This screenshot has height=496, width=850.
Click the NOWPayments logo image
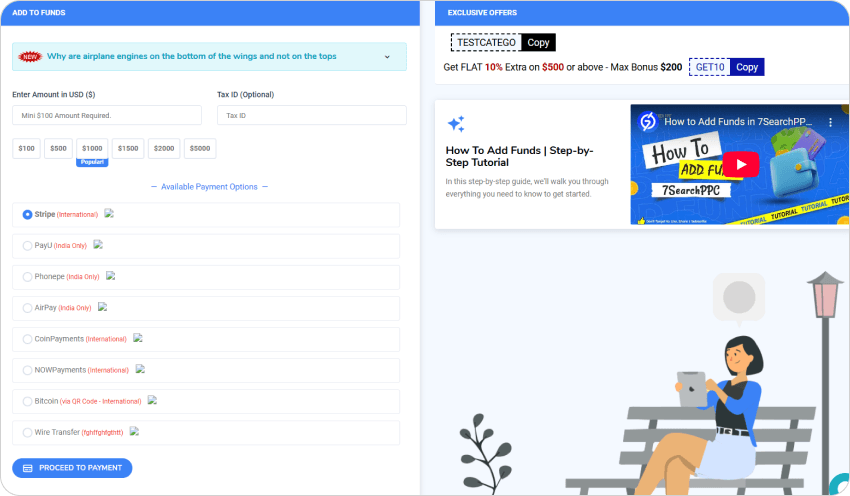point(140,370)
